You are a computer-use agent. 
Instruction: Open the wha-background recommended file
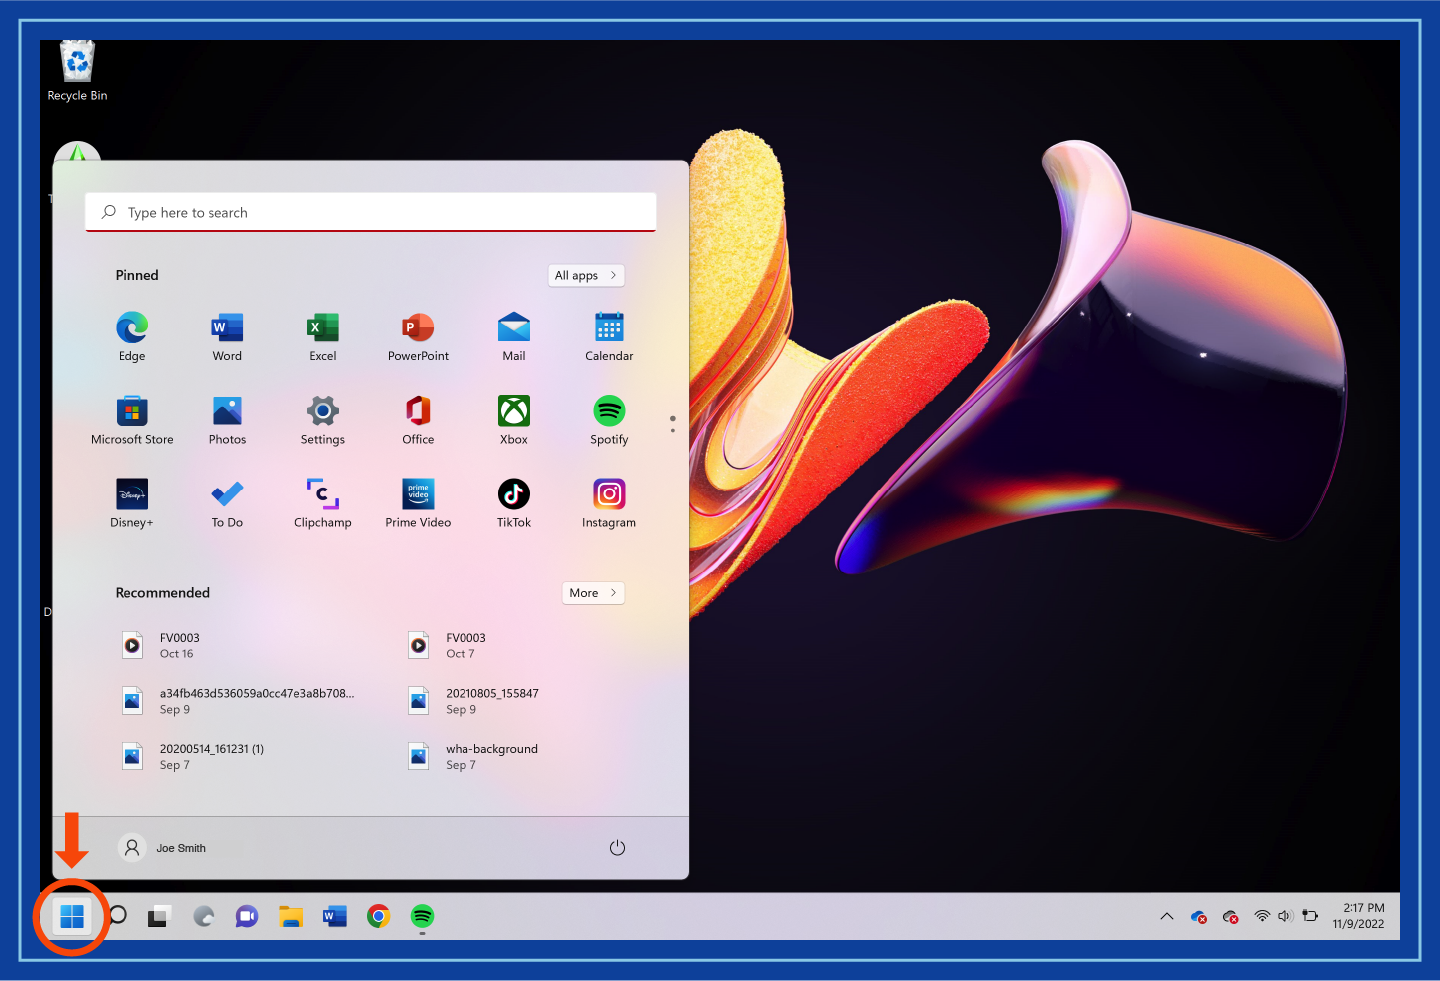[x=491, y=756]
